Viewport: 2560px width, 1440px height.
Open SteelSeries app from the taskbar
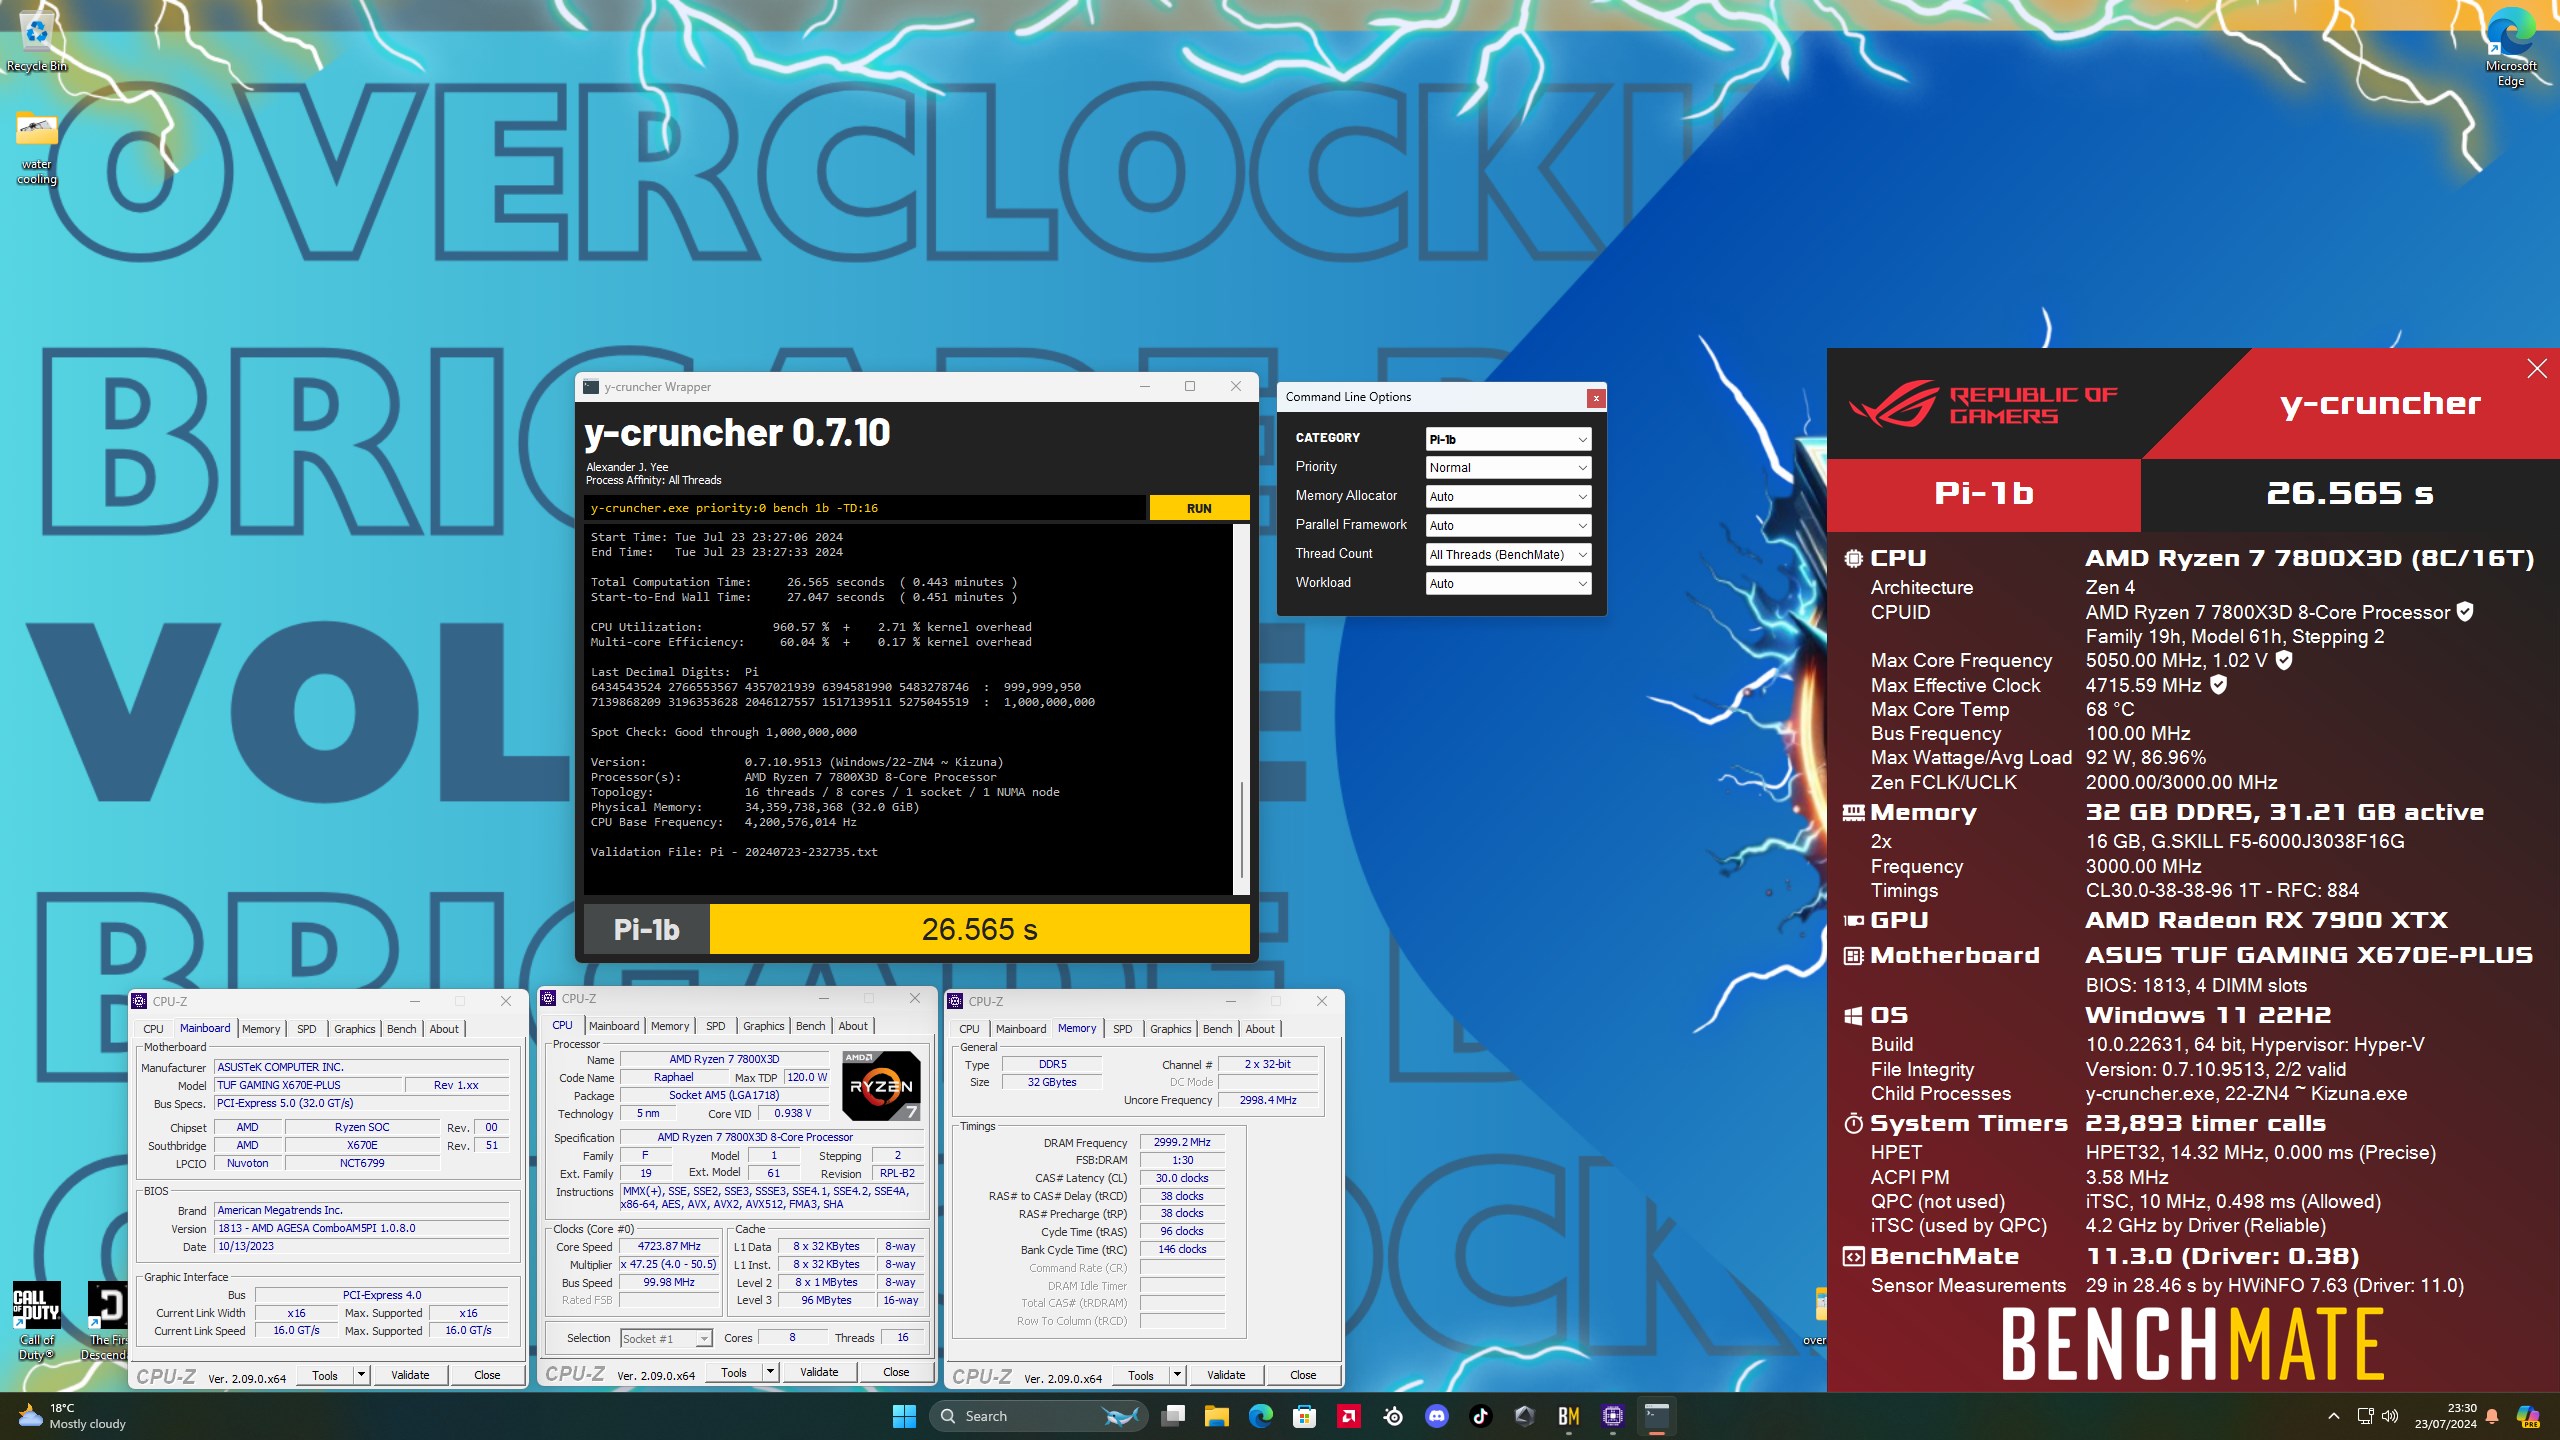pyautogui.click(x=1392, y=1416)
